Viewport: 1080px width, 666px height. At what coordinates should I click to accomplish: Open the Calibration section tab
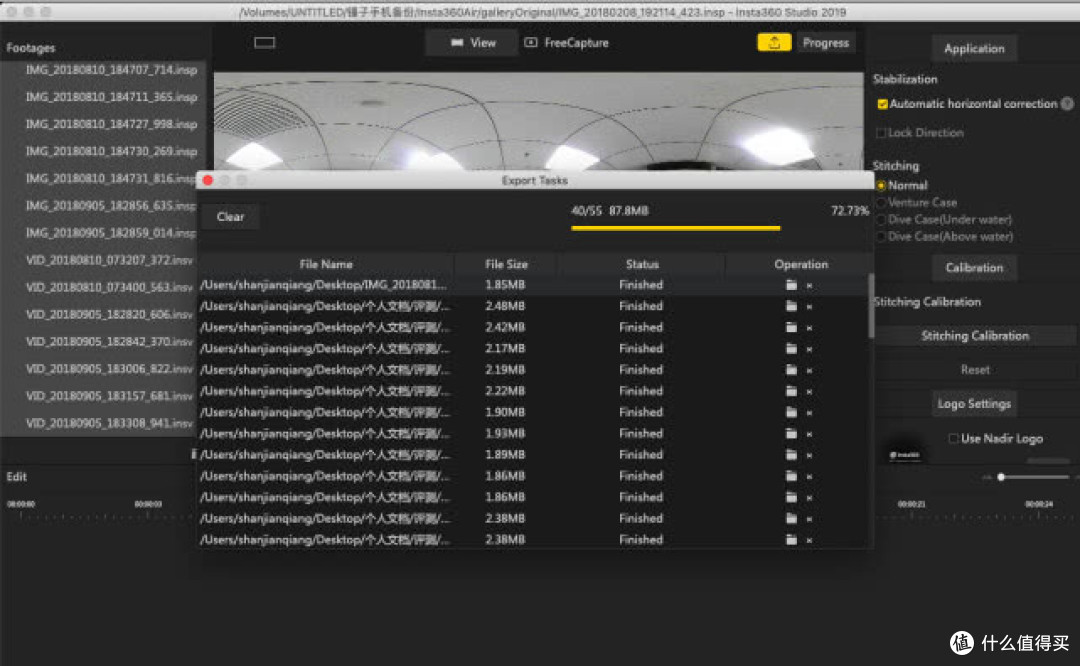[974, 268]
